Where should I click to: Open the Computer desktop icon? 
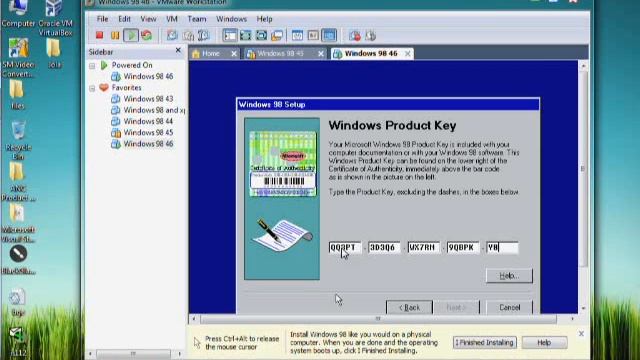[18, 13]
